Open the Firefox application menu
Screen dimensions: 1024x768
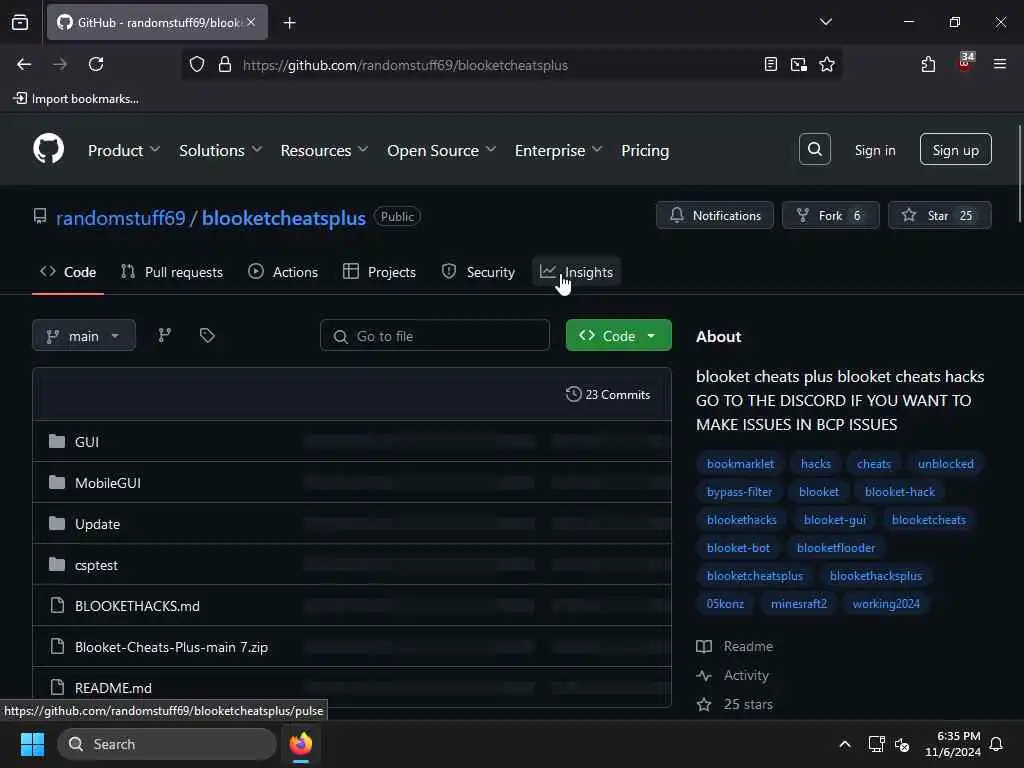[999, 64]
